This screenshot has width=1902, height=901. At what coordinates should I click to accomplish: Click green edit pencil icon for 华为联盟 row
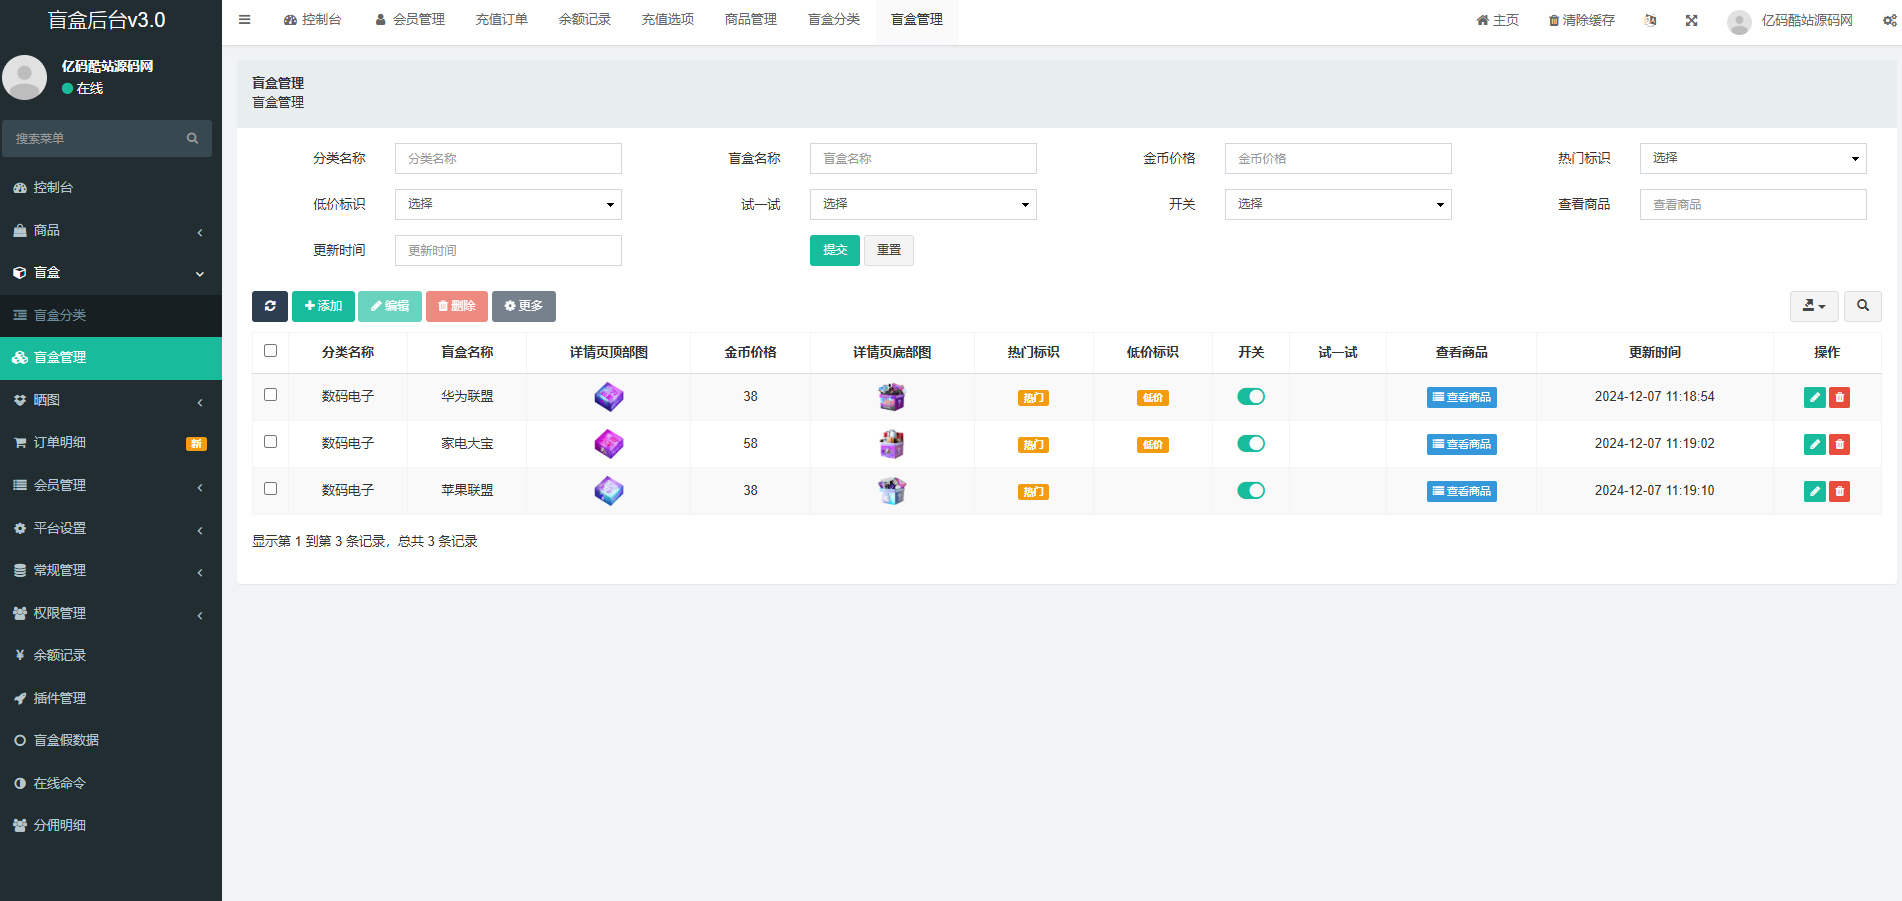1814,397
